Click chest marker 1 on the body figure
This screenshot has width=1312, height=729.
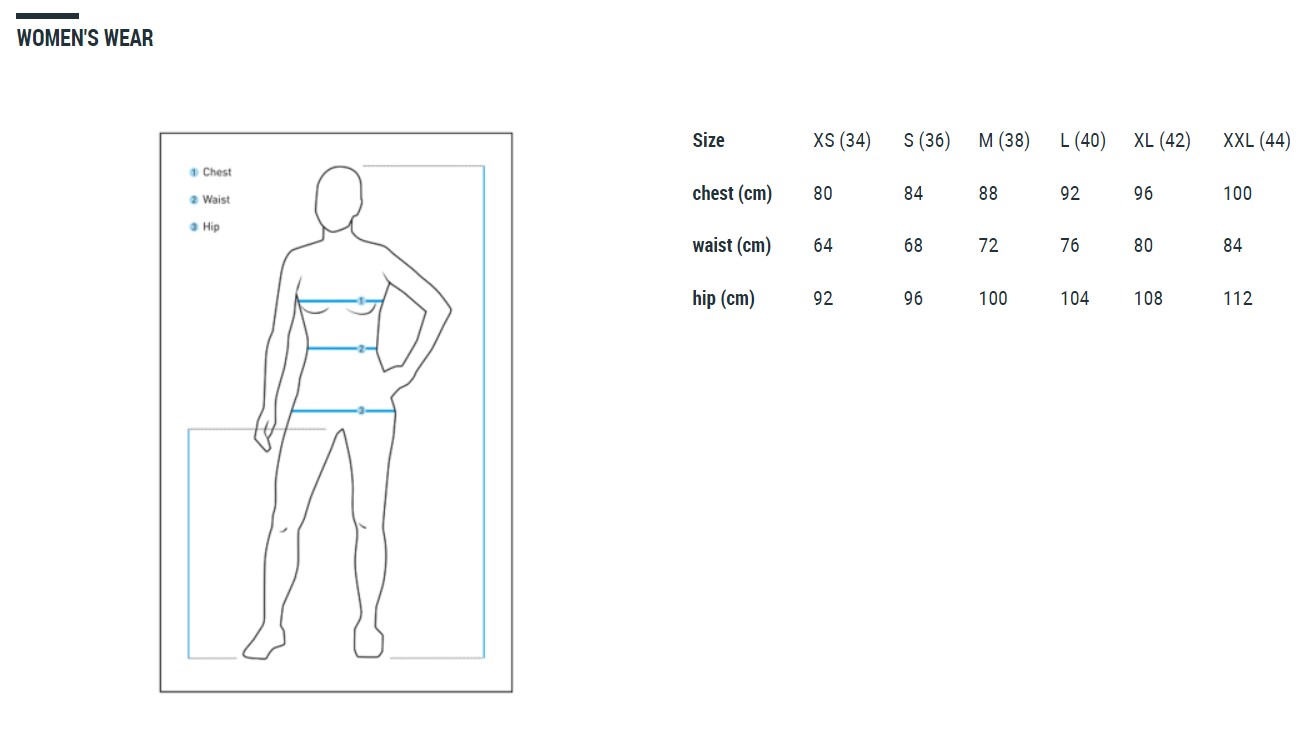coord(361,300)
